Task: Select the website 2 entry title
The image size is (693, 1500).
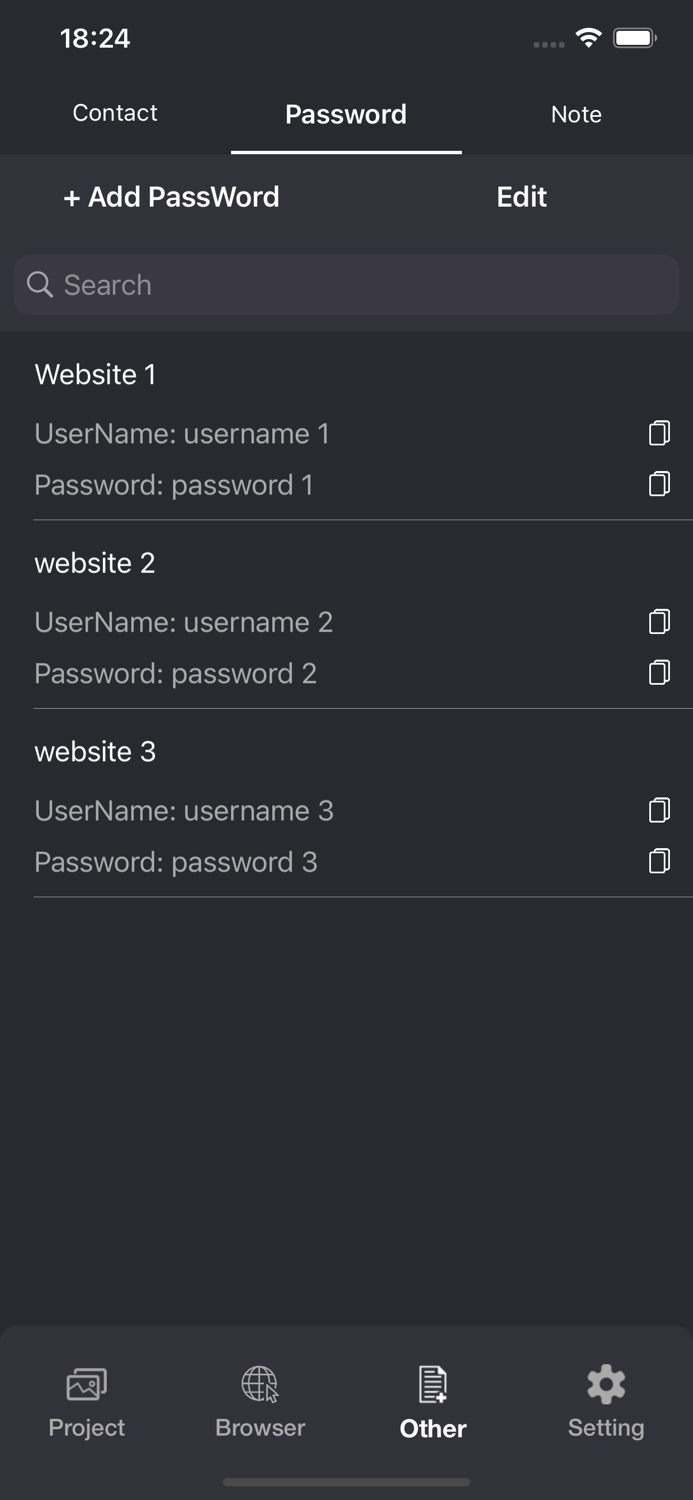Action: click(95, 563)
